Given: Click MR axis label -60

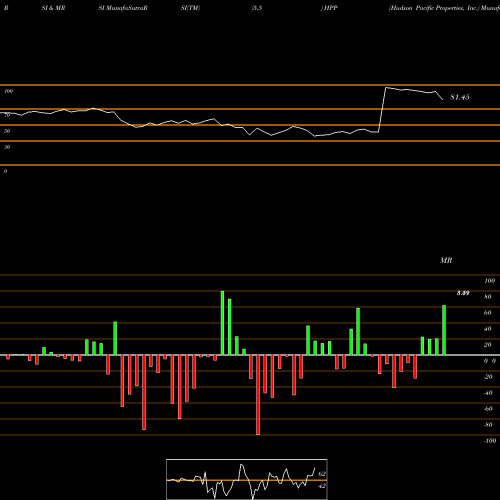Looking at the screenshot, I should point(488,409).
